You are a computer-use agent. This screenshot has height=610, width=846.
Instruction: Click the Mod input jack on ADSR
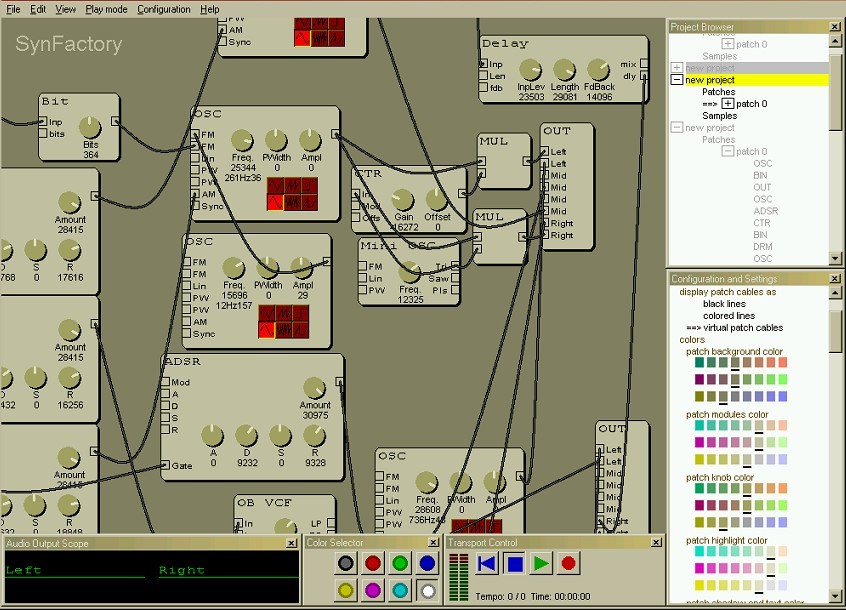tap(166, 382)
